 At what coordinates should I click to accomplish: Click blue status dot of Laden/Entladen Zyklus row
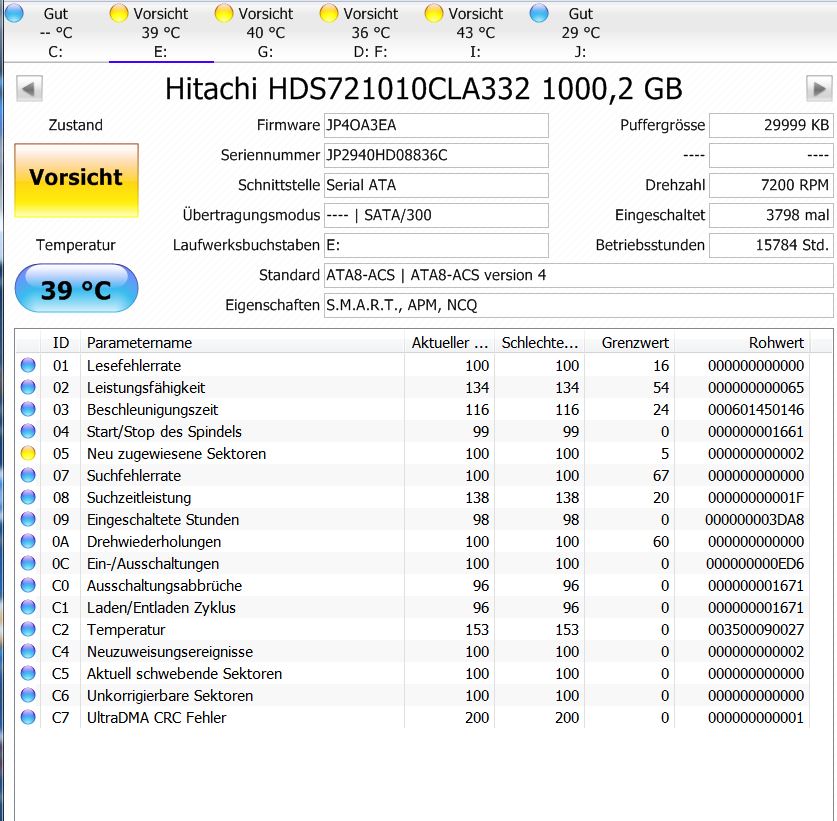click(28, 607)
